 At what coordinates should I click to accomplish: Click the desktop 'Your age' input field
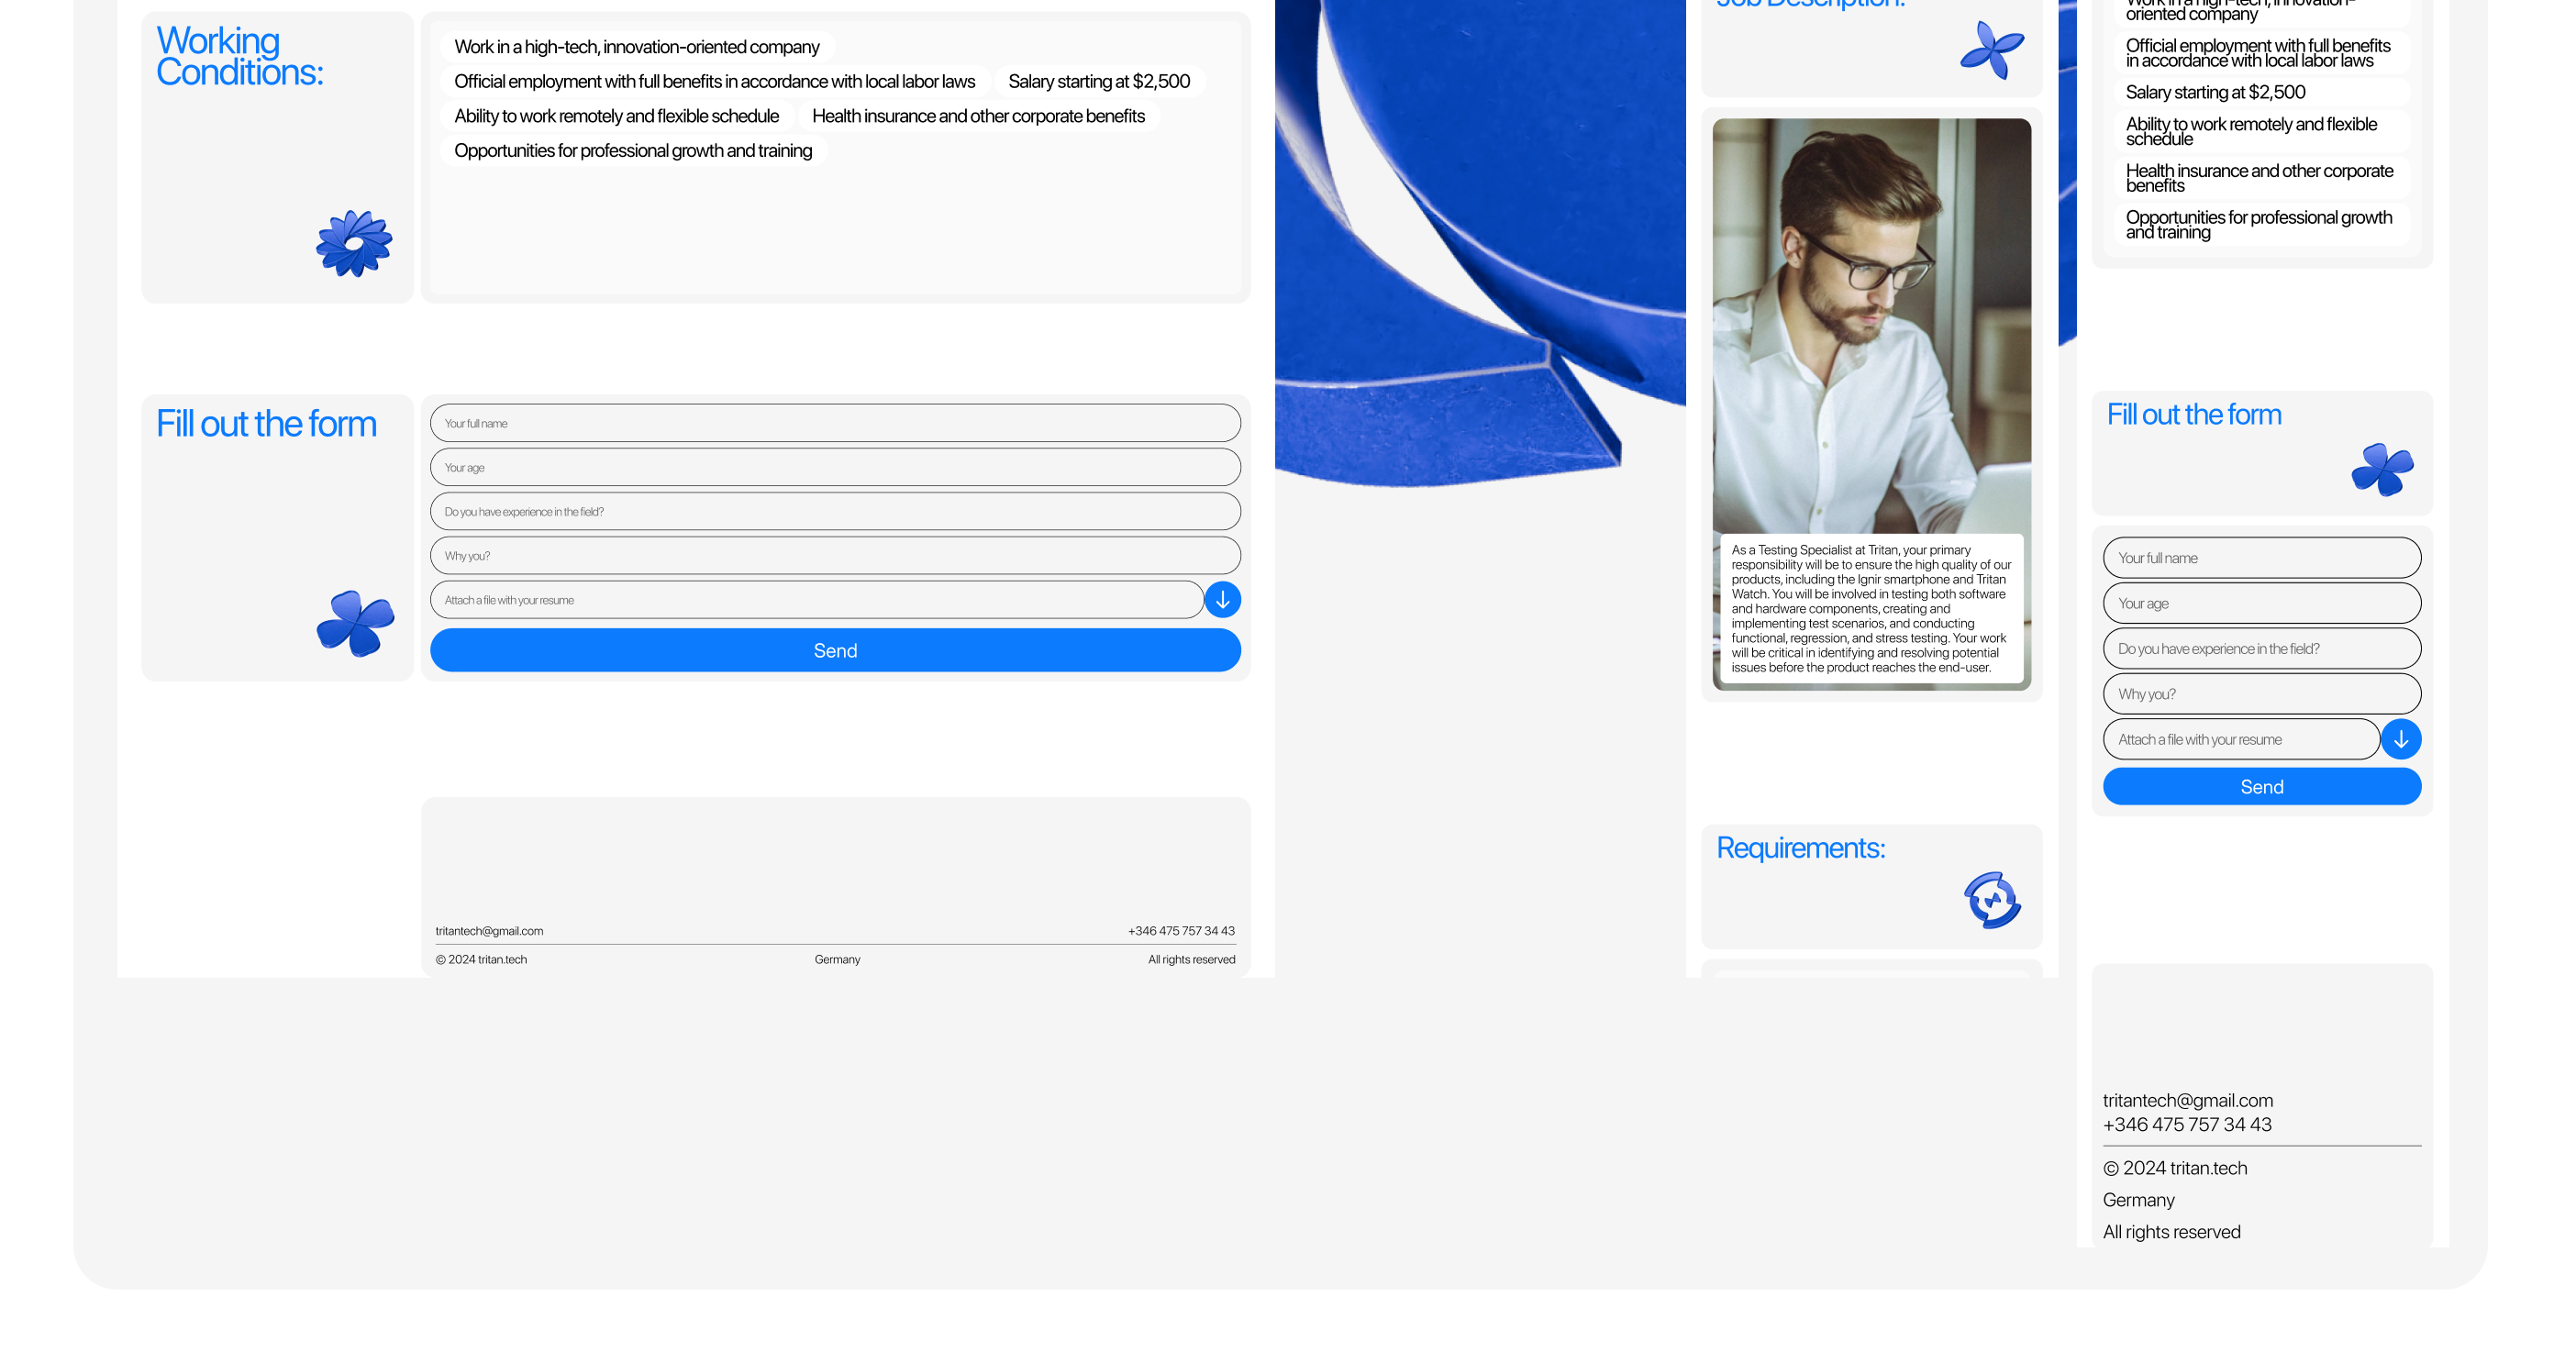[x=835, y=467]
